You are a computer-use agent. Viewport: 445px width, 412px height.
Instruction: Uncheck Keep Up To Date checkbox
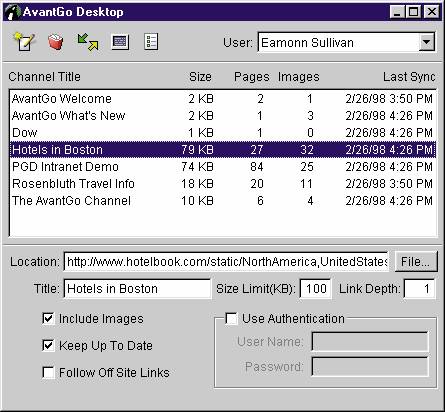(x=48, y=345)
